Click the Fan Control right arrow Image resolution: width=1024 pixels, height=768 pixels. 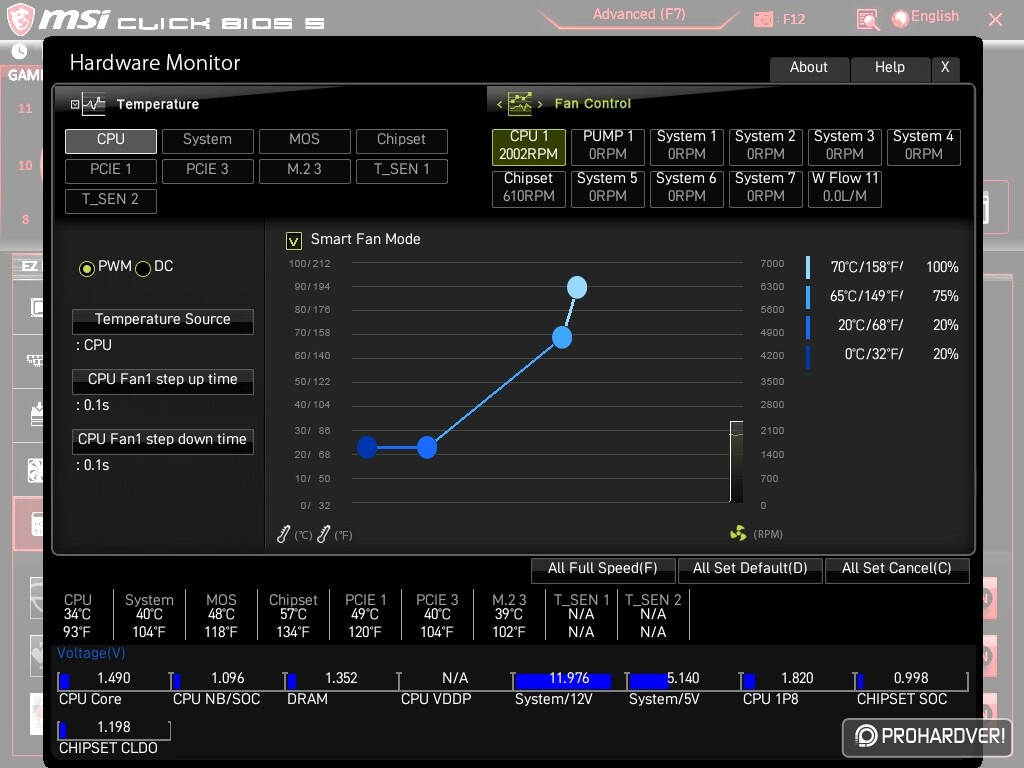pyautogui.click(x=540, y=104)
